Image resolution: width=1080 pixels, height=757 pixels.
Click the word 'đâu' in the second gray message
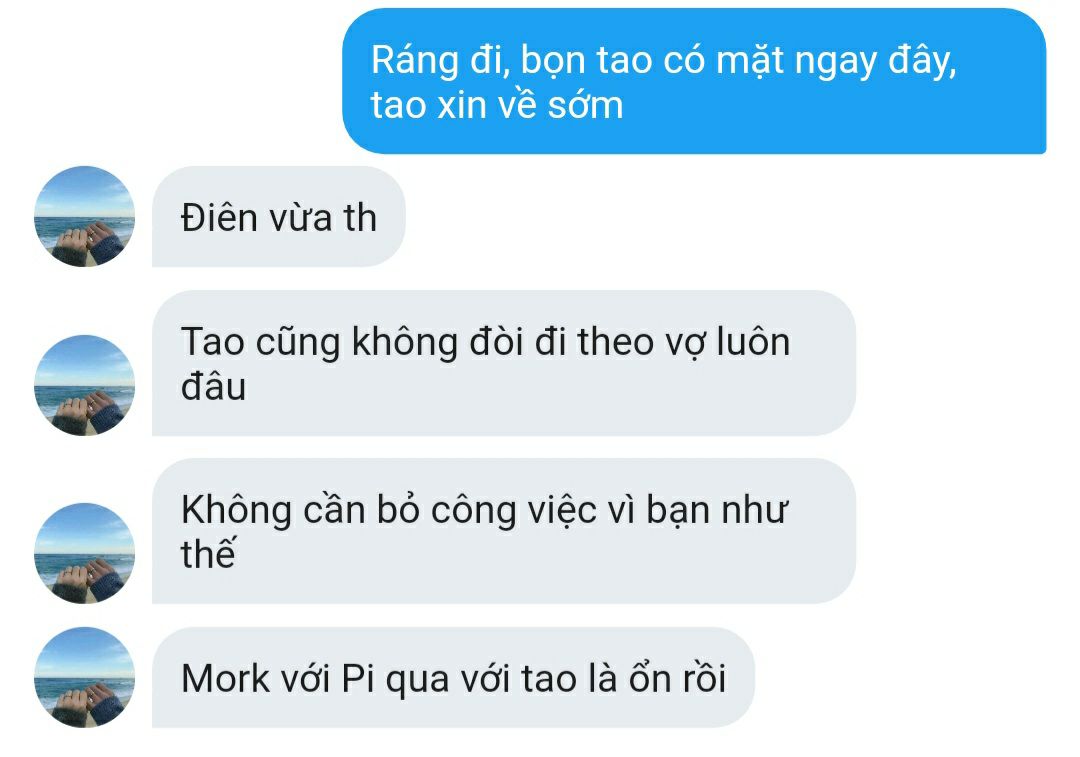pos(214,386)
